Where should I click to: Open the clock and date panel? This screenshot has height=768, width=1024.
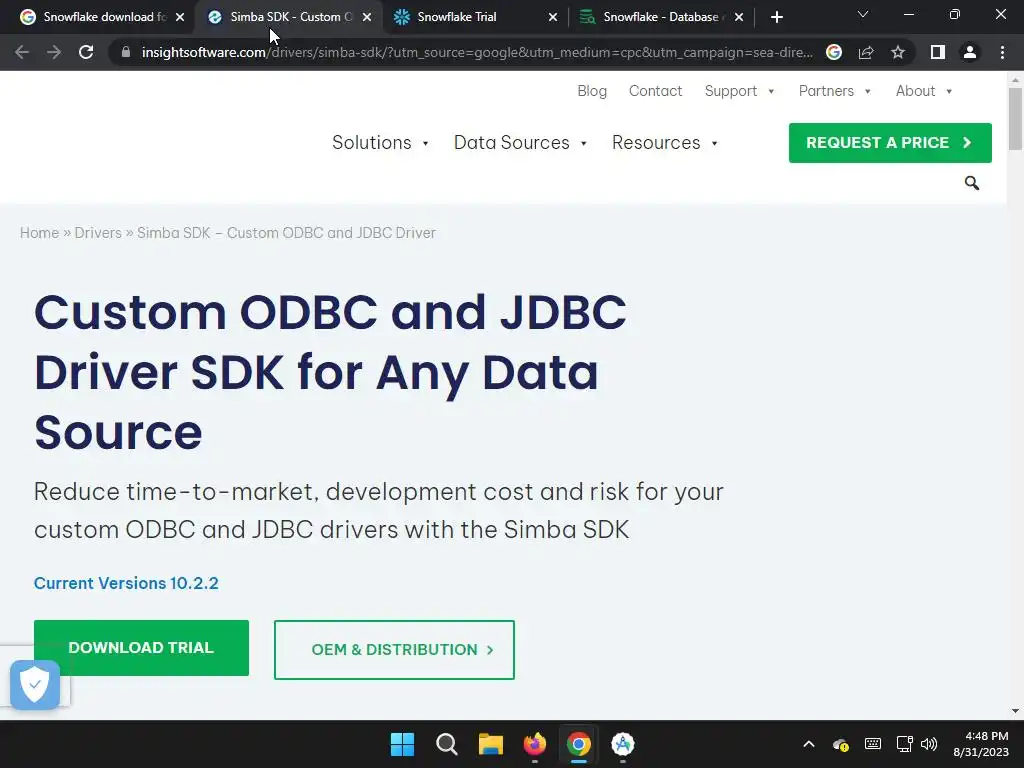pos(981,744)
